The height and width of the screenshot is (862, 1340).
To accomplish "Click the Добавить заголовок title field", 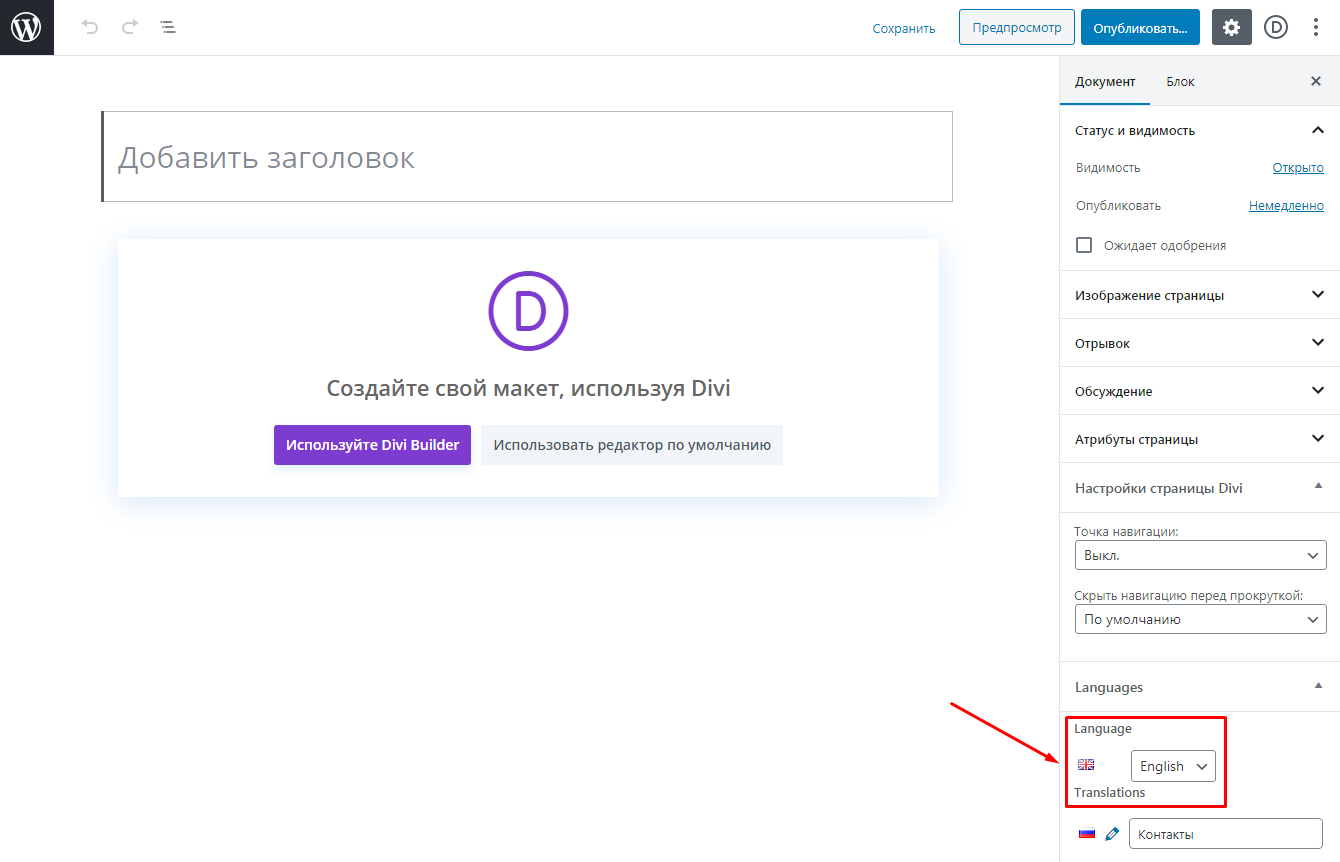I will pos(527,158).
